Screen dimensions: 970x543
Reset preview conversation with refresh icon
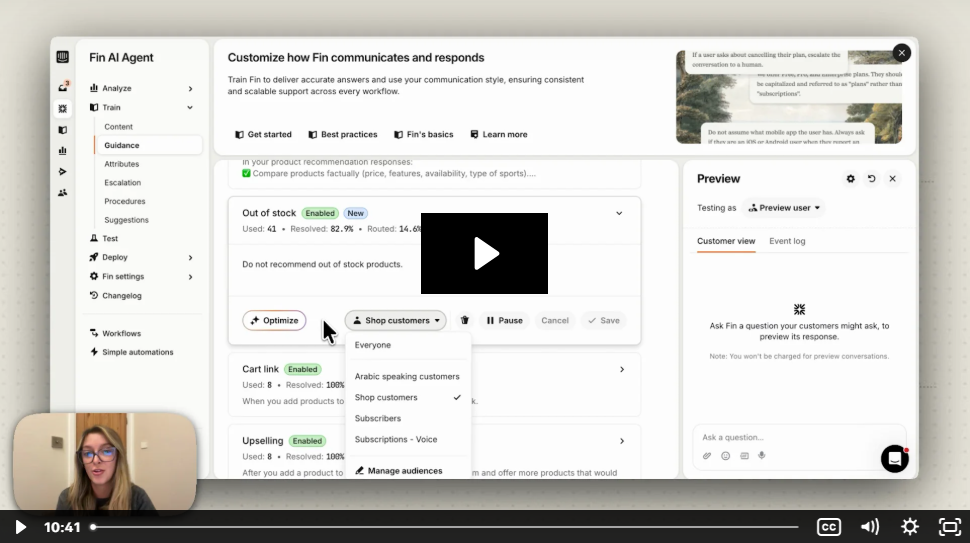pos(872,179)
